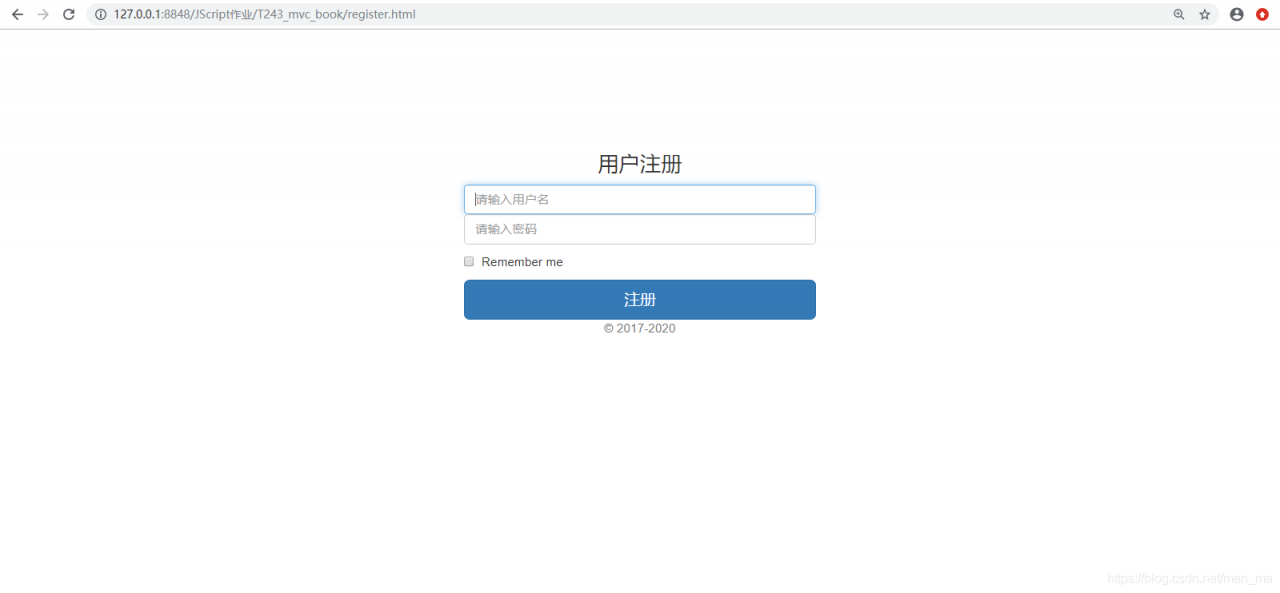Focus the 请输入用户名 username field
The height and width of the screenshot is (593, 1280).
[x=640, y=199]
